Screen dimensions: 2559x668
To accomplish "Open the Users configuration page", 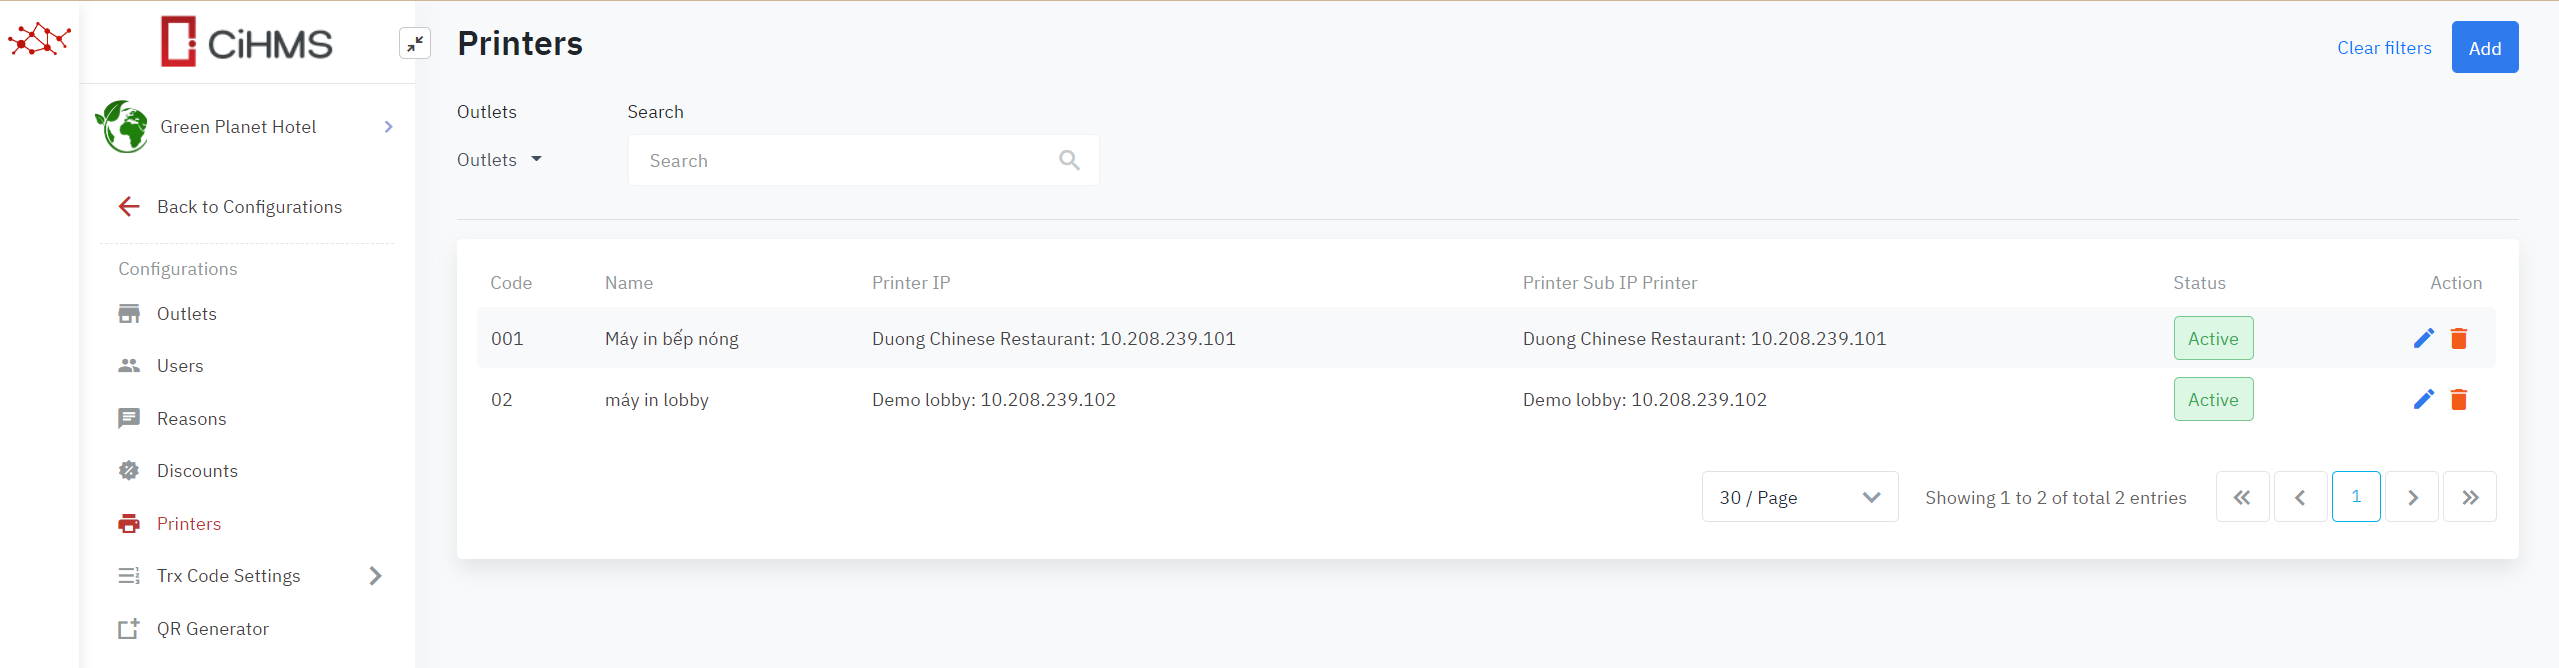I will (180, 366).
